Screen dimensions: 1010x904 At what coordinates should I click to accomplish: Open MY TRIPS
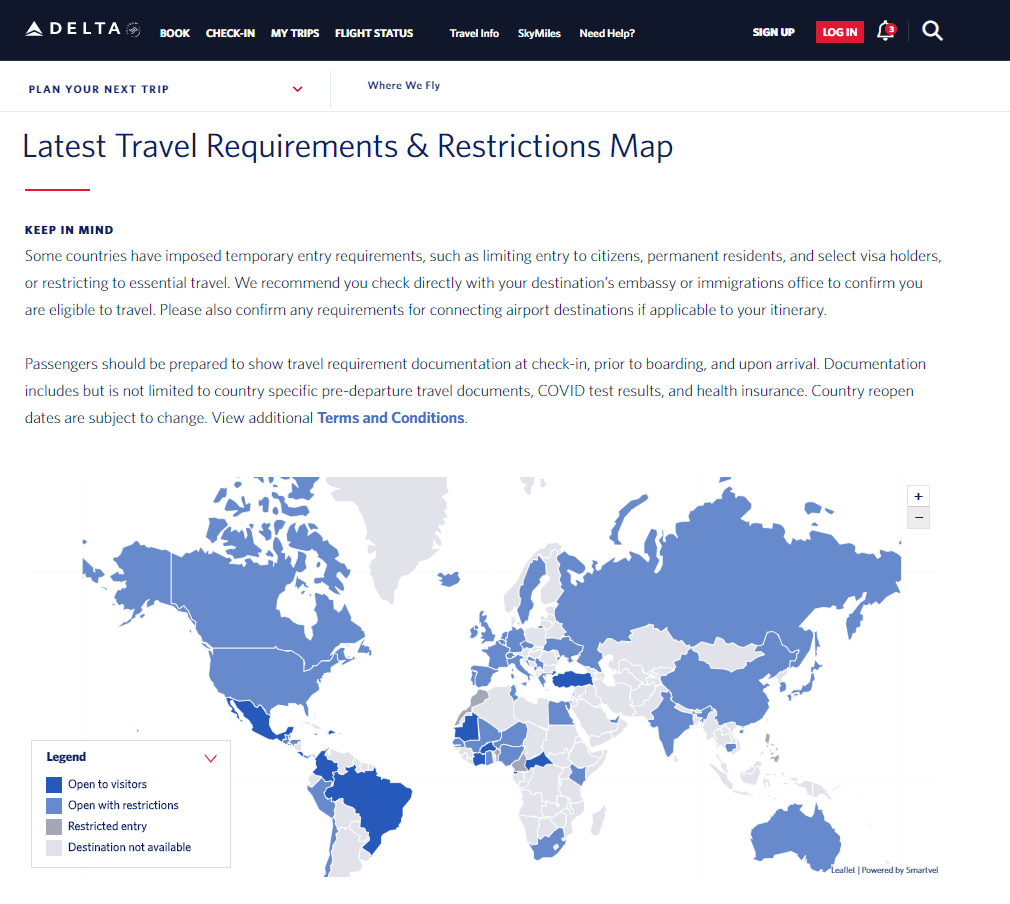pyautogui.click(x=294, y=33)
